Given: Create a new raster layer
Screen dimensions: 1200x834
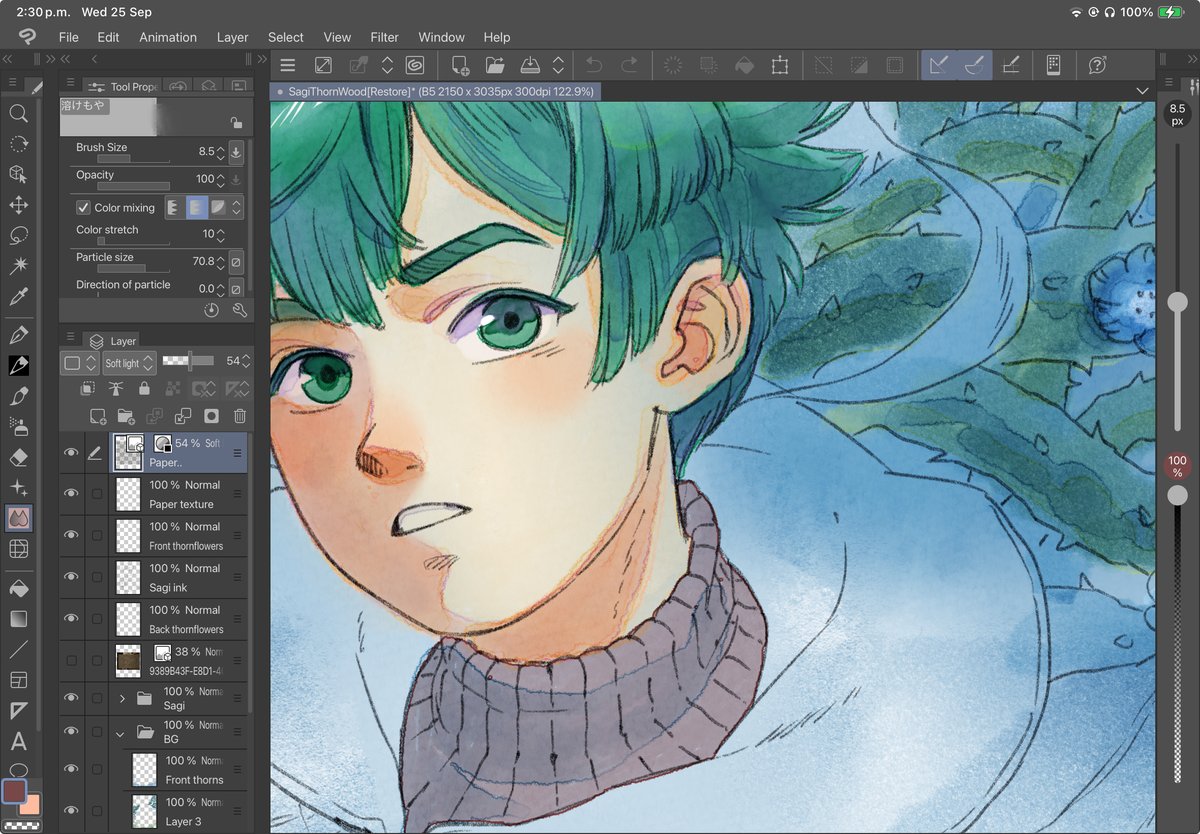Looking at the screenshot, I should click(x=98, y=417).
